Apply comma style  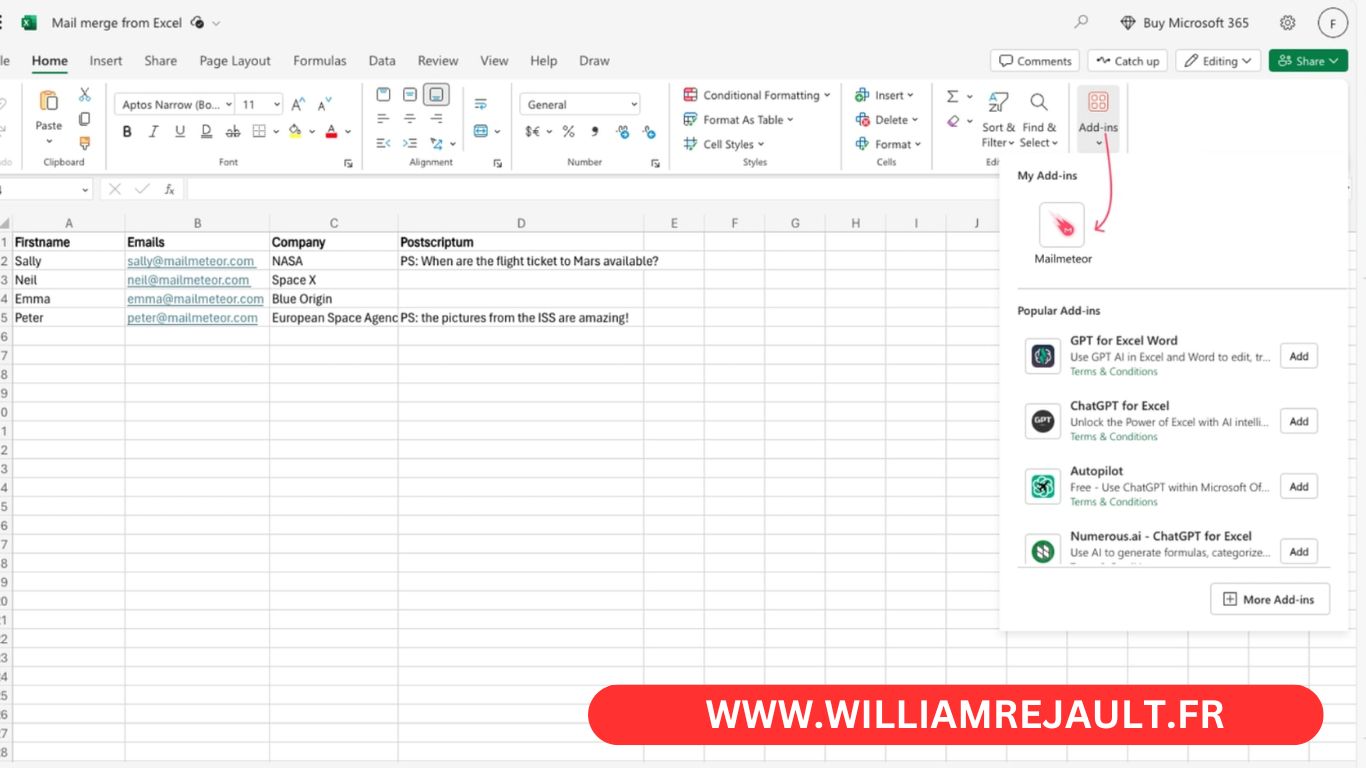595,131
